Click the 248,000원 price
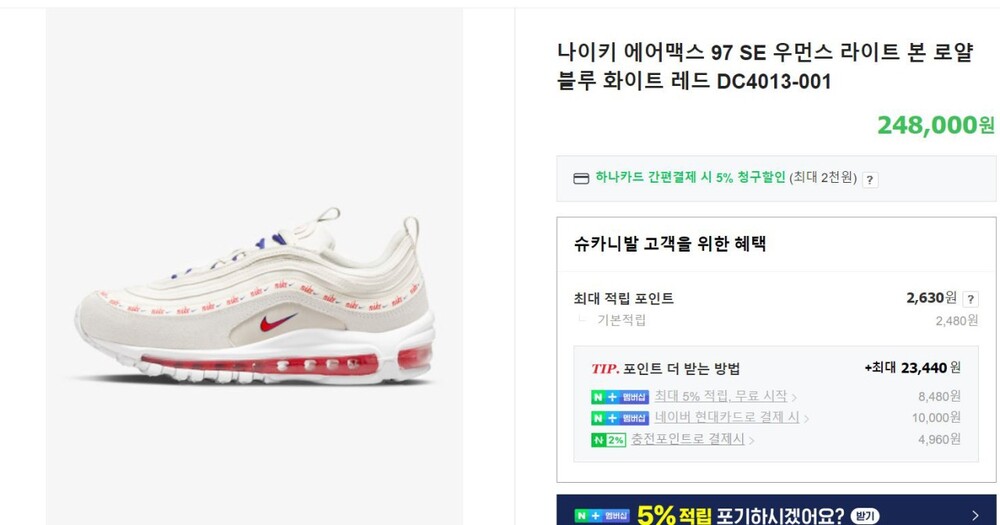Image resolution: width=1000 pixels, height=525 pixels. [936, 125]
